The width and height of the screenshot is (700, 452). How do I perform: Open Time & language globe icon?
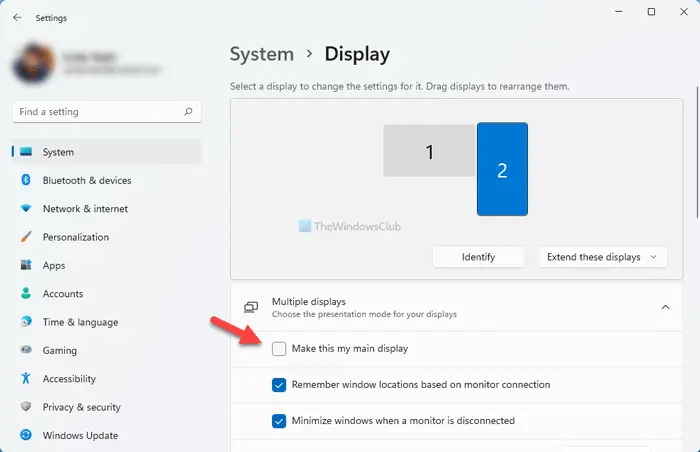26,322
